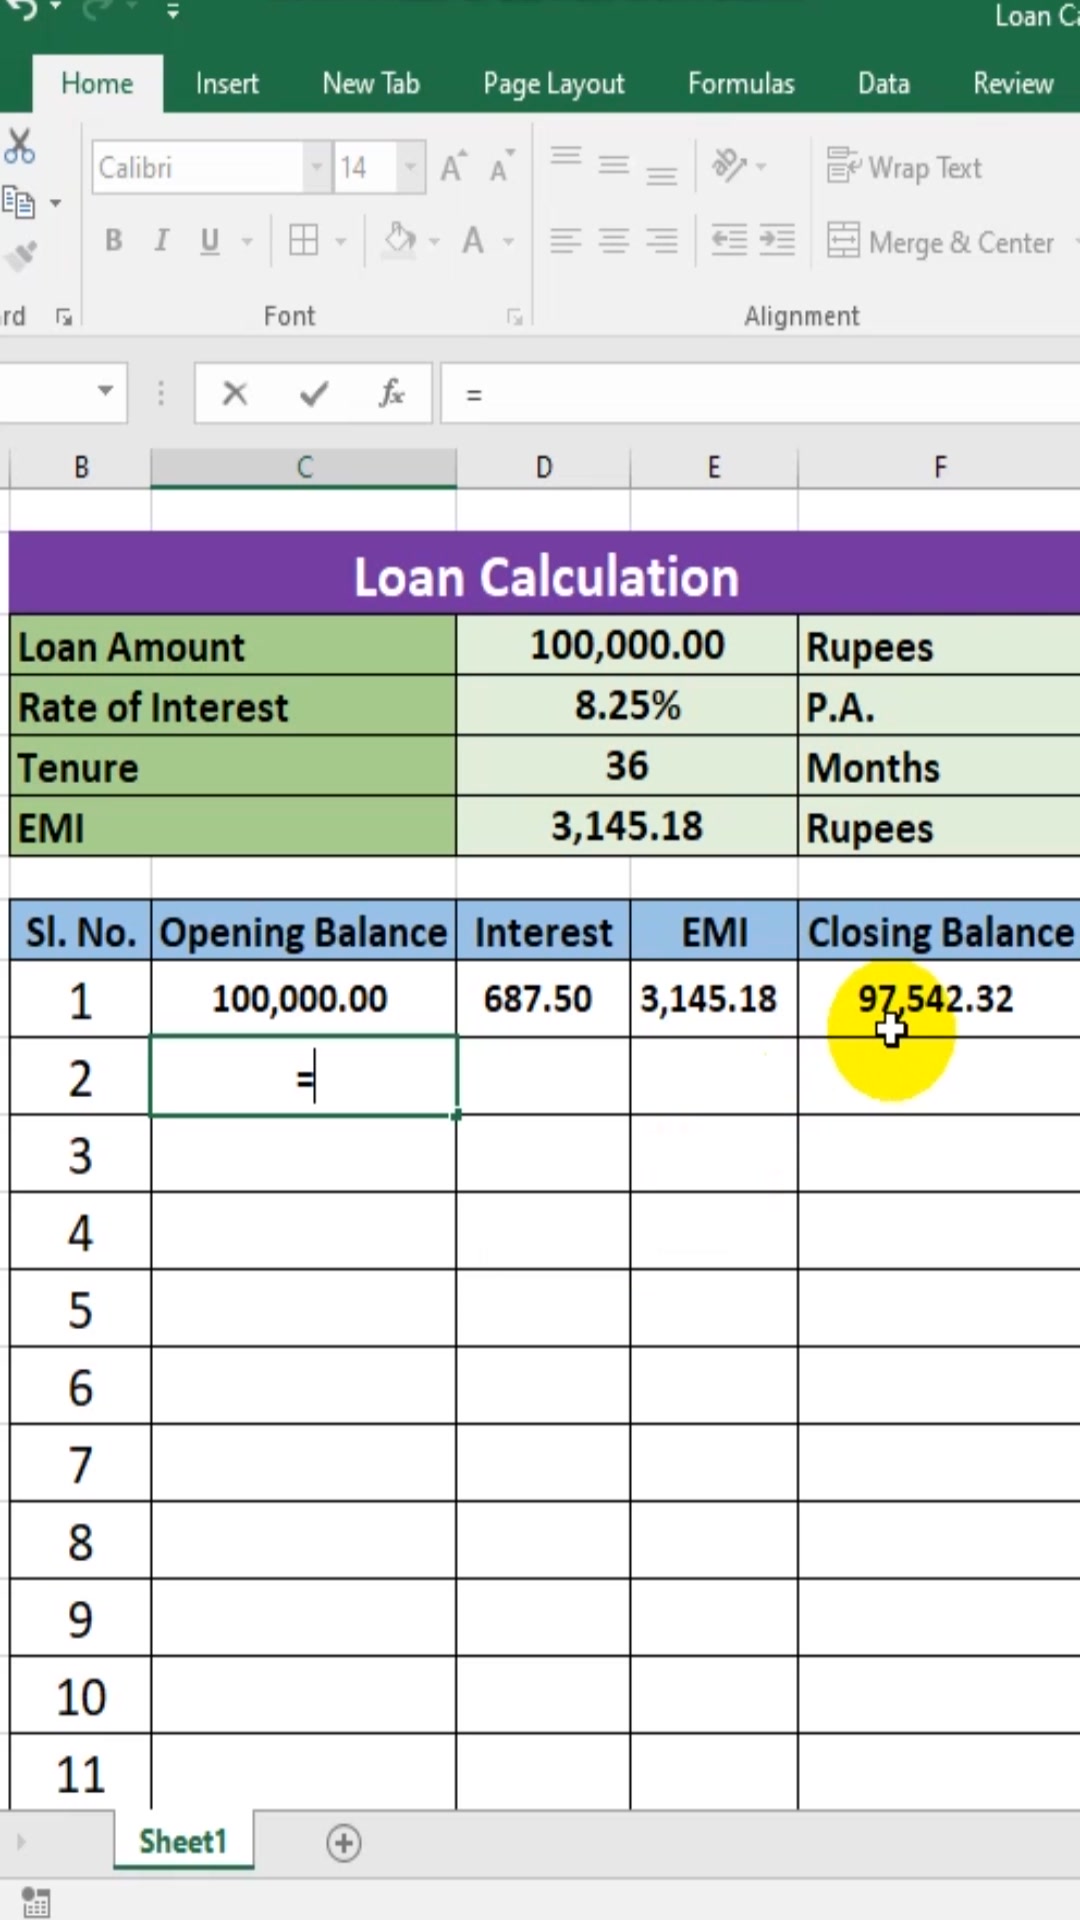Click the EMI value 3,145.18 in summary

pos(627,827)
